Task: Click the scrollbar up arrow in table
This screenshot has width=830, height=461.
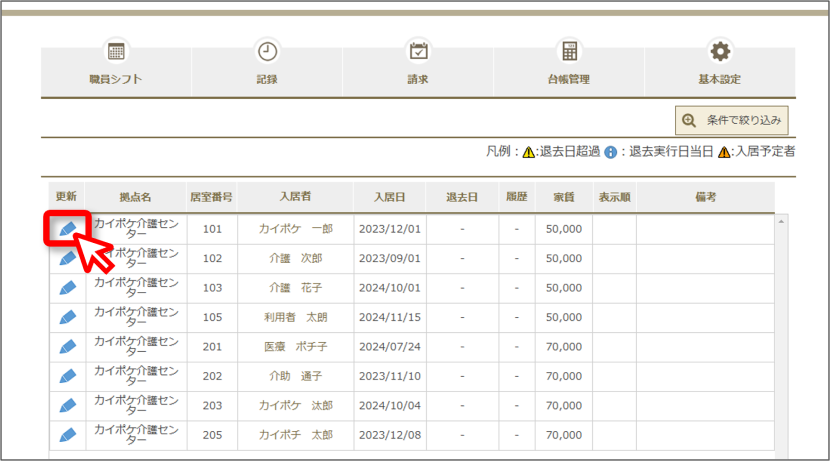Action: coord(781,222)
